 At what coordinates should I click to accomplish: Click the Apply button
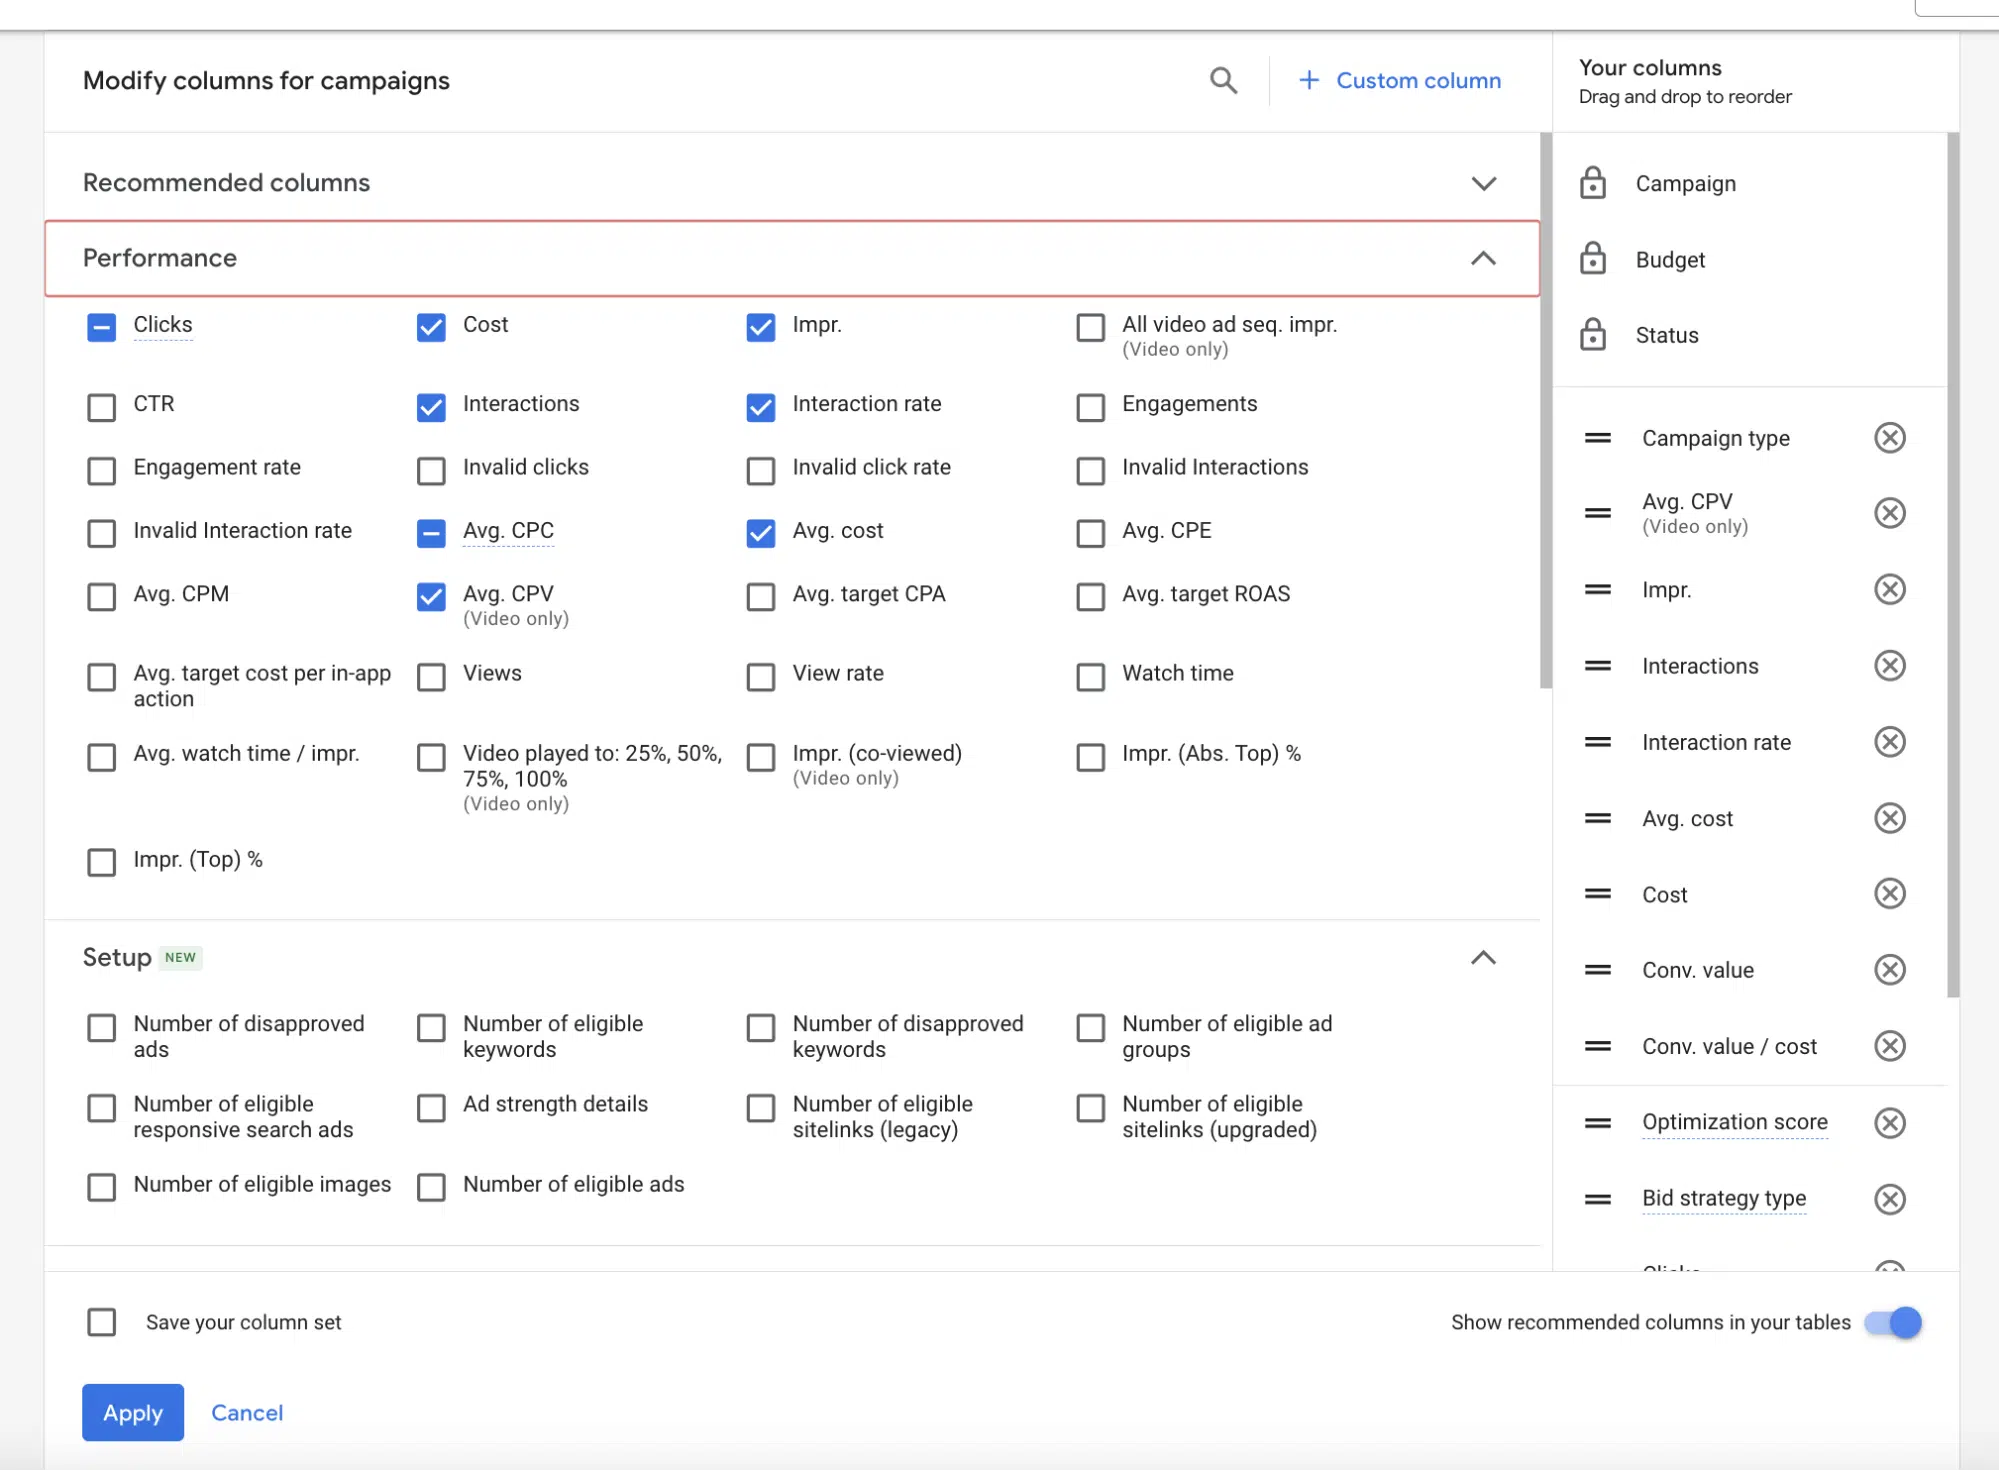(x=133, y=1412)
